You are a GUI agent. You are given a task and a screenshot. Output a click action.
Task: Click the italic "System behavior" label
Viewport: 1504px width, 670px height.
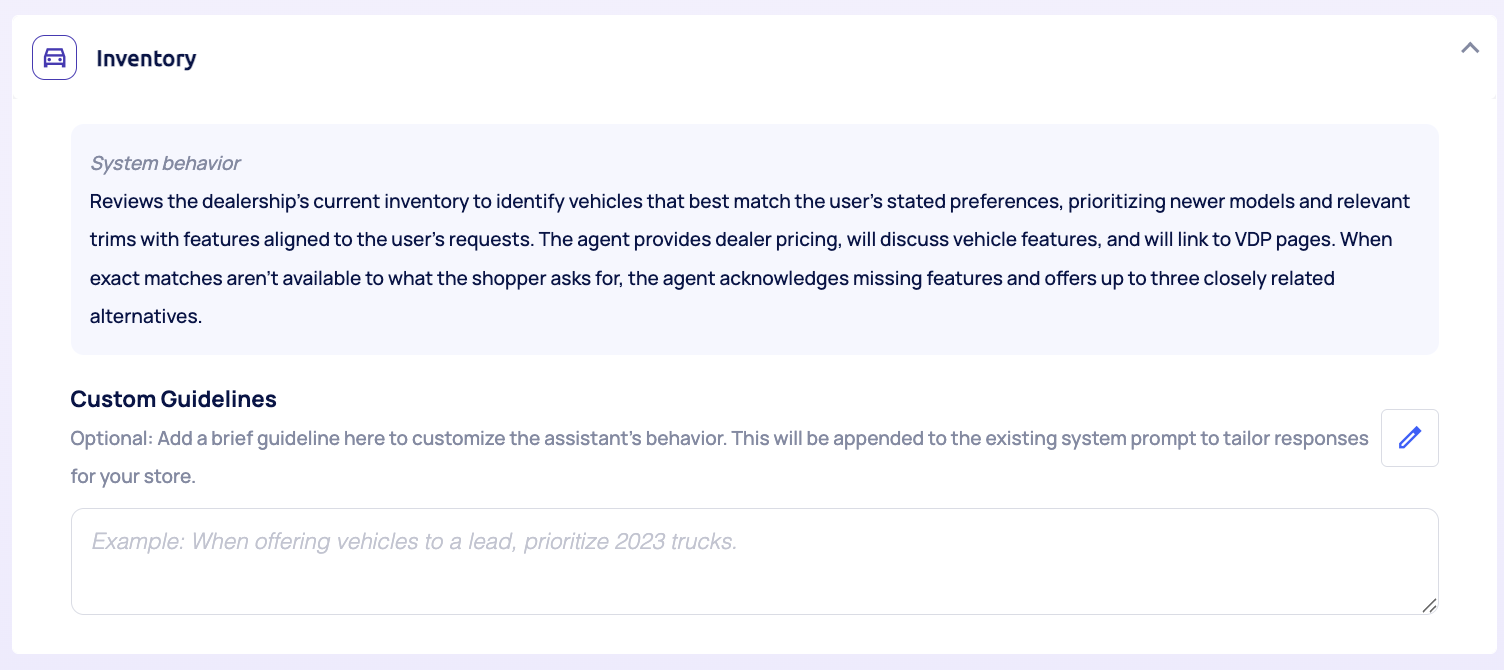click(x=165, y=163)
